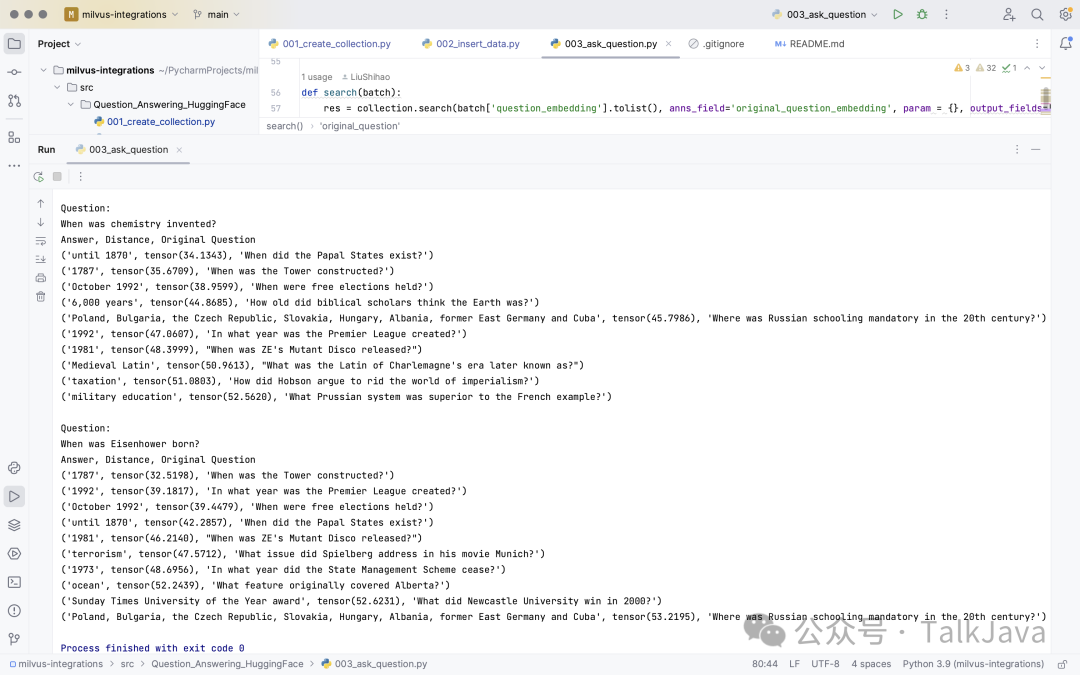Open Search Everywhere magnifier icon

tap(1037, 15)
